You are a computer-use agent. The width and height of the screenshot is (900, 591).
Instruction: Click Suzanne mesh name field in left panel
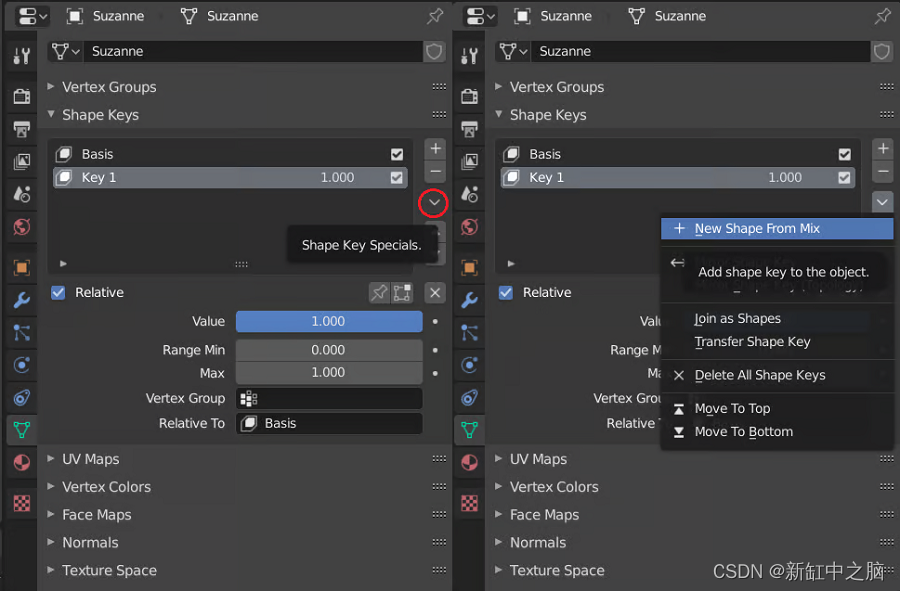253,52
